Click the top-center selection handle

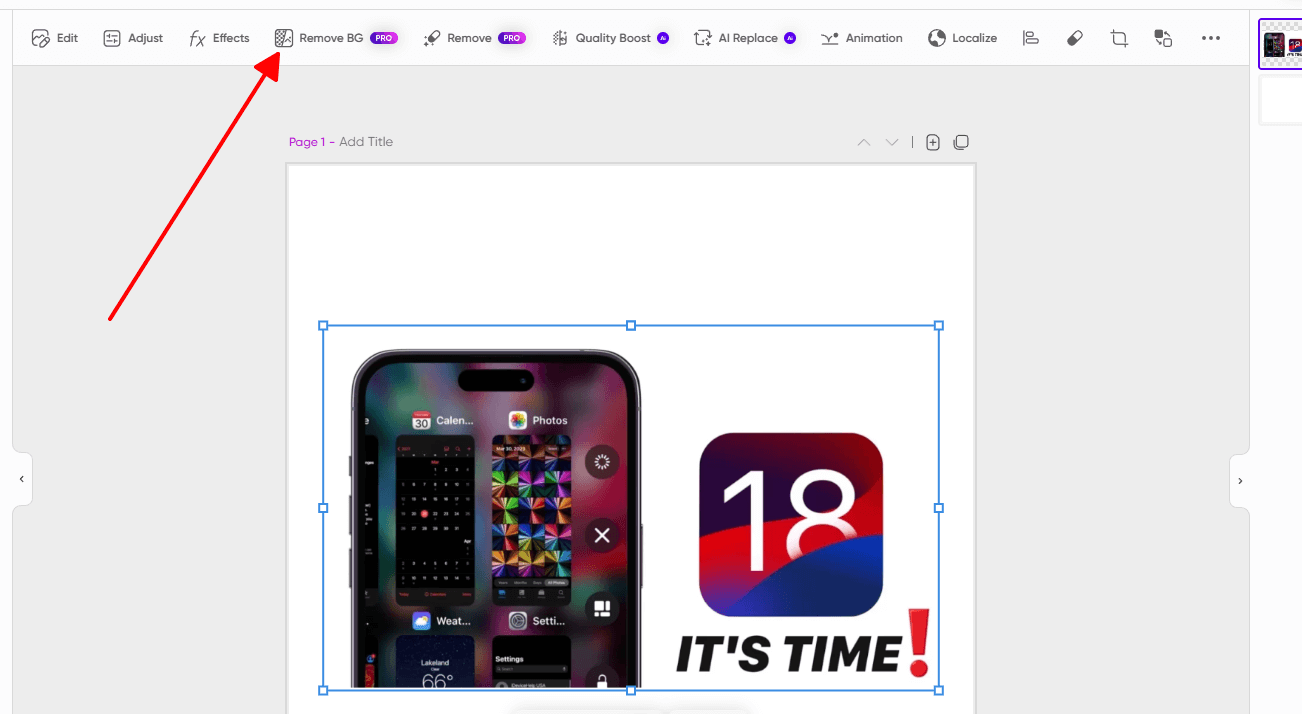(x=631, y=326)
